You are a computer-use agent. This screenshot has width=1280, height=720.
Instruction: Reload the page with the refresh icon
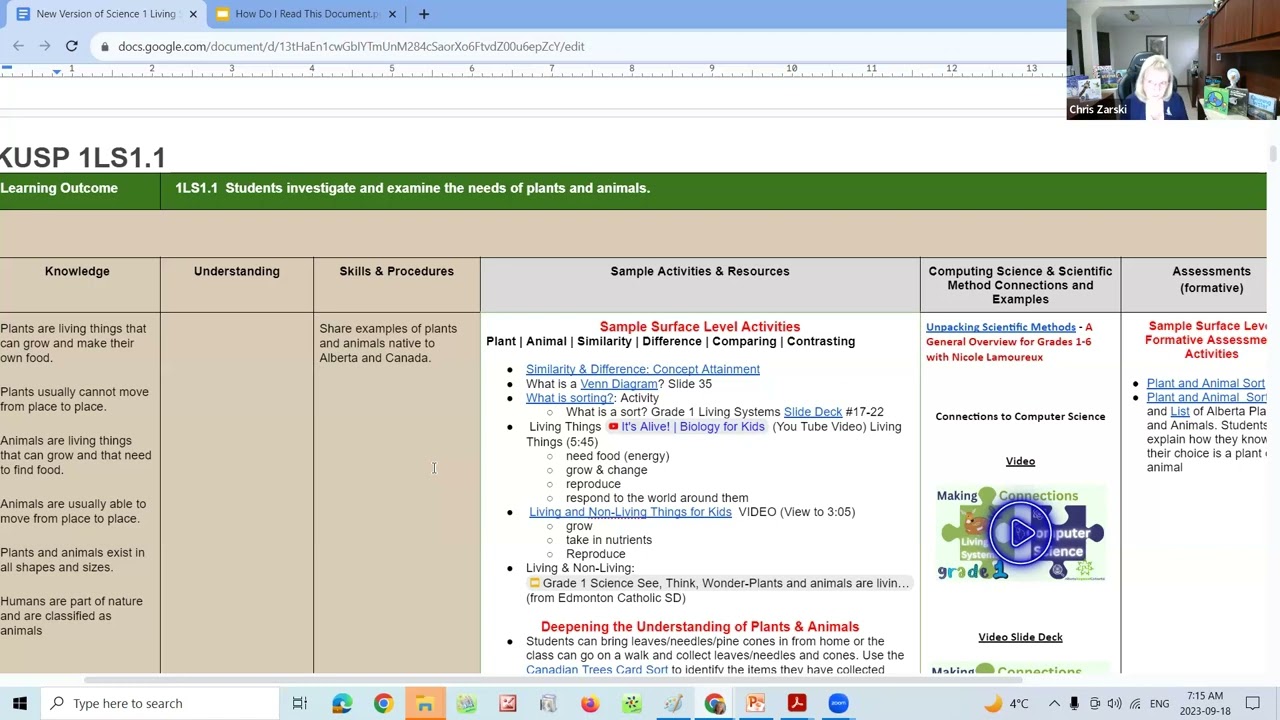click(72, 46)
